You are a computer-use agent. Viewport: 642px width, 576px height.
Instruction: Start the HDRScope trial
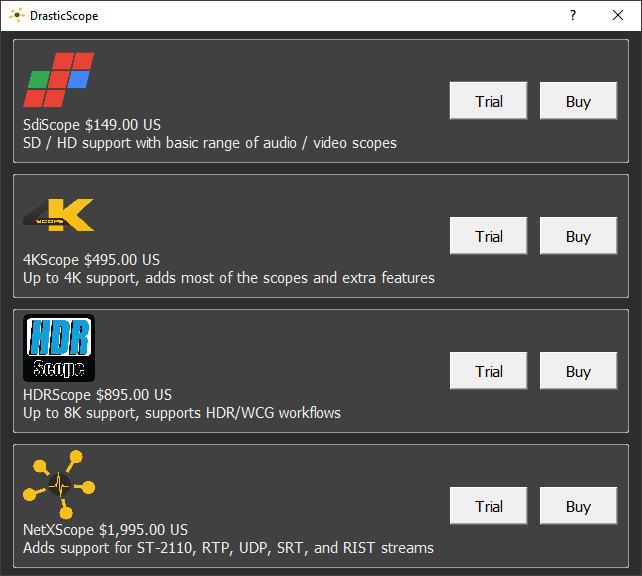488,370
